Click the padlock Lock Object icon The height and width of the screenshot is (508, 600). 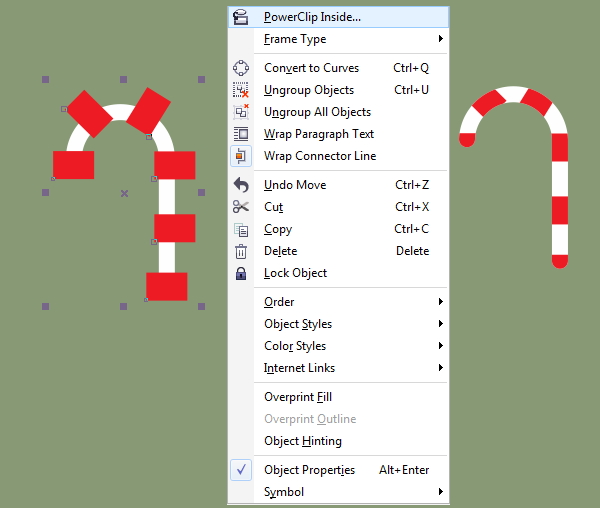point(241,274)
